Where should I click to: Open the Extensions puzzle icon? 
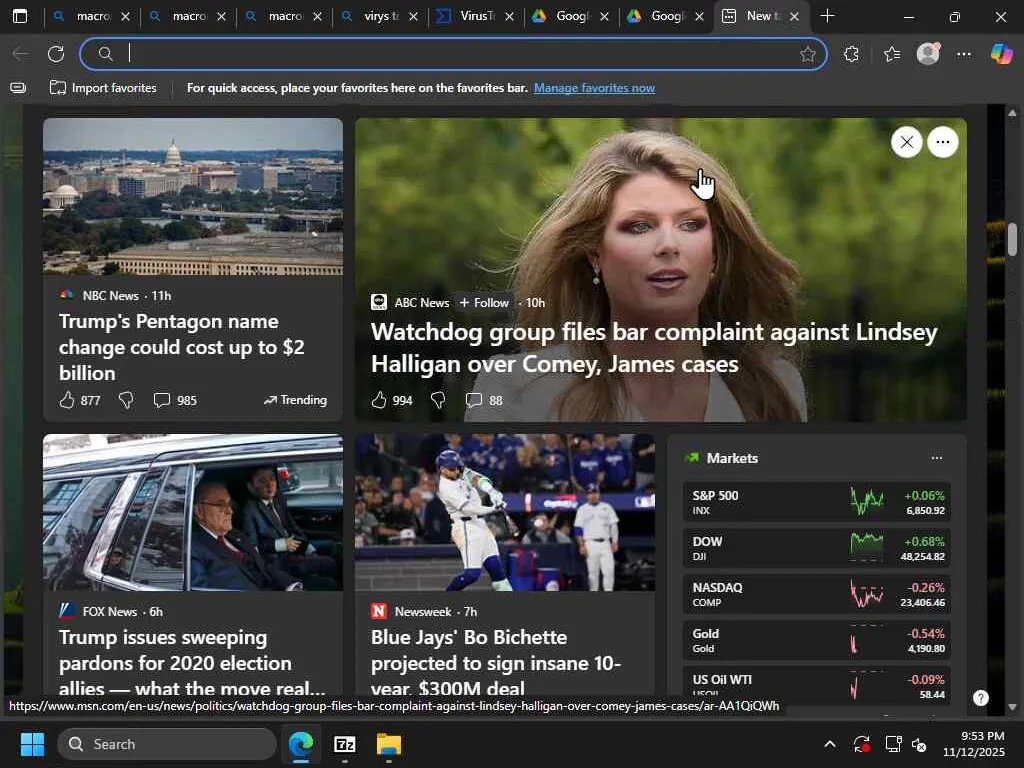851,54
